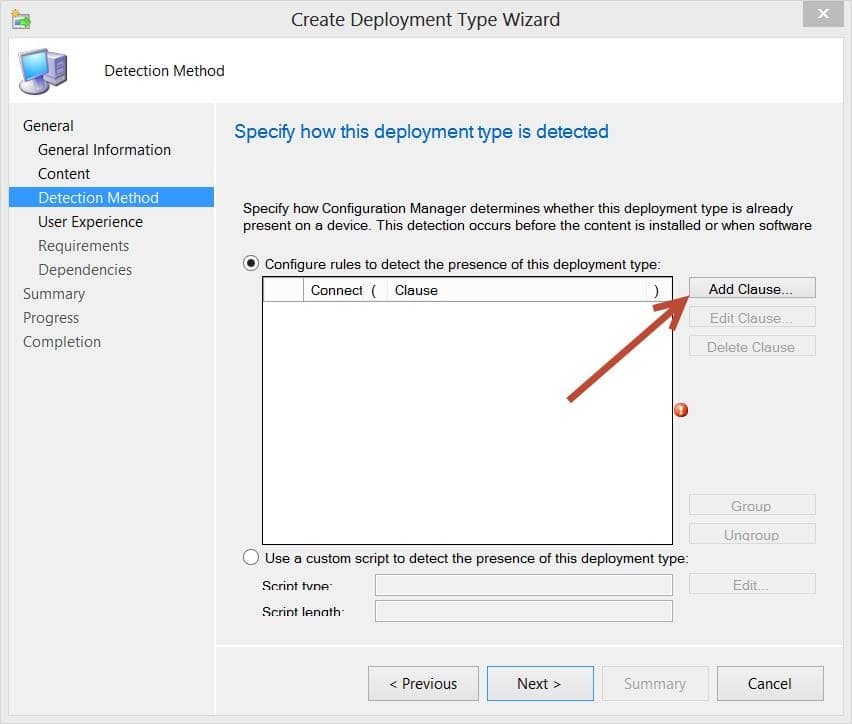Image resolution: width=852 pixels, height=724 pixels.
Task: Select the Content wizard step
Action: point(64,173)
